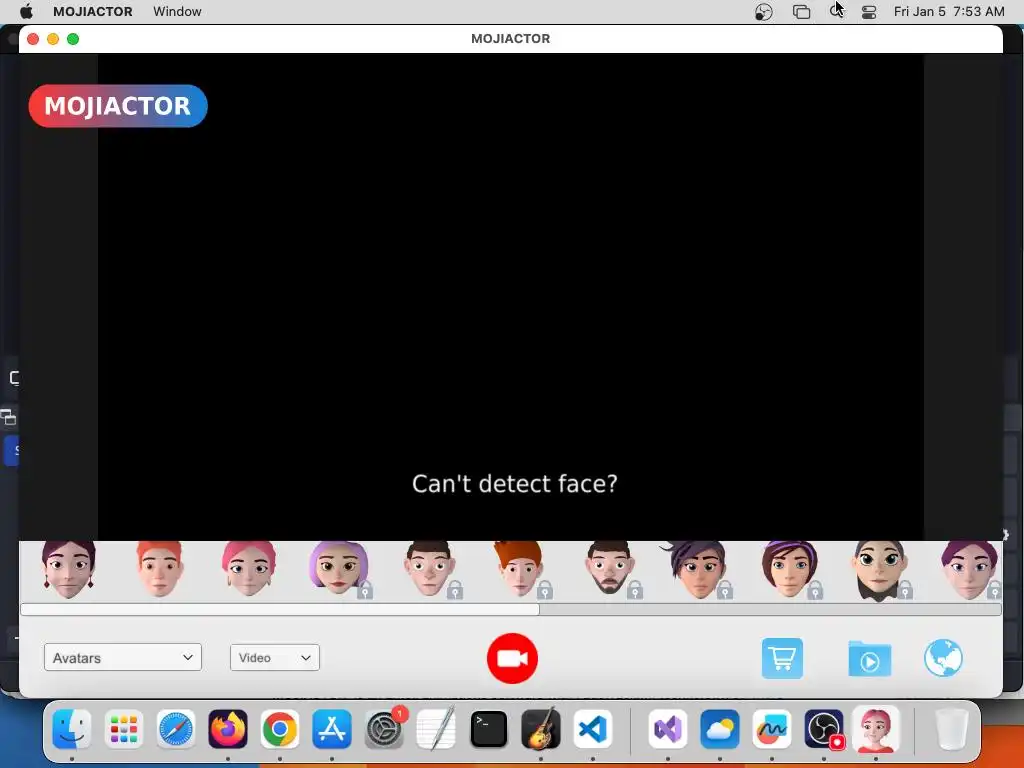Viewport: 1024px width, 768px height.
Task: Open Freeform from the Dock
Action: pos(772,729)
